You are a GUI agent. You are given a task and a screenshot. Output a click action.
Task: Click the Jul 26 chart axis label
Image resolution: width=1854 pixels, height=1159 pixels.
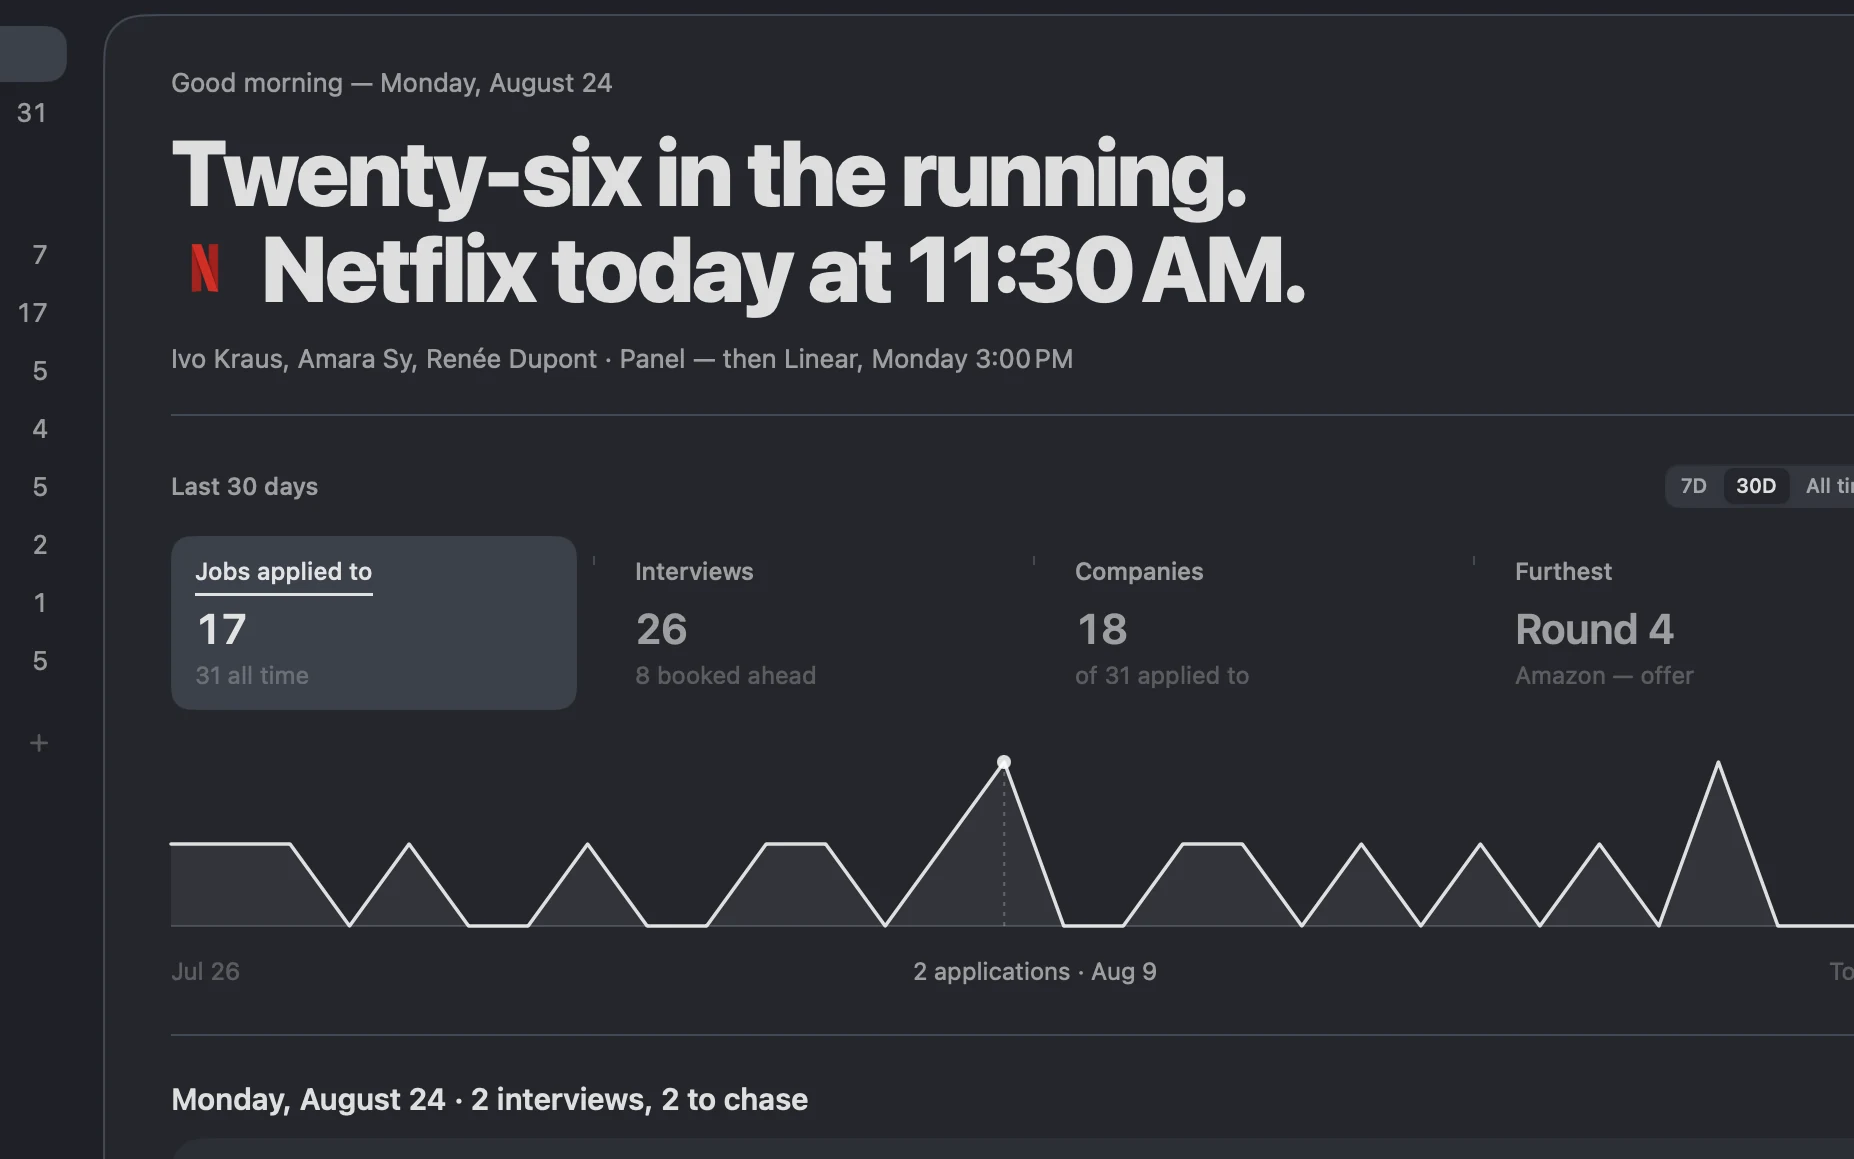(205, 971)
